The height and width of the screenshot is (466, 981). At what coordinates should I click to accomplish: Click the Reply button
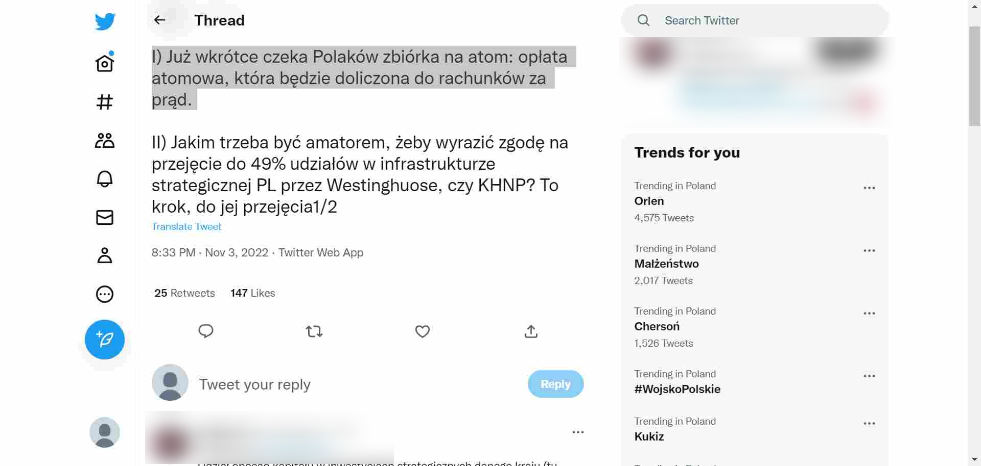556,384
